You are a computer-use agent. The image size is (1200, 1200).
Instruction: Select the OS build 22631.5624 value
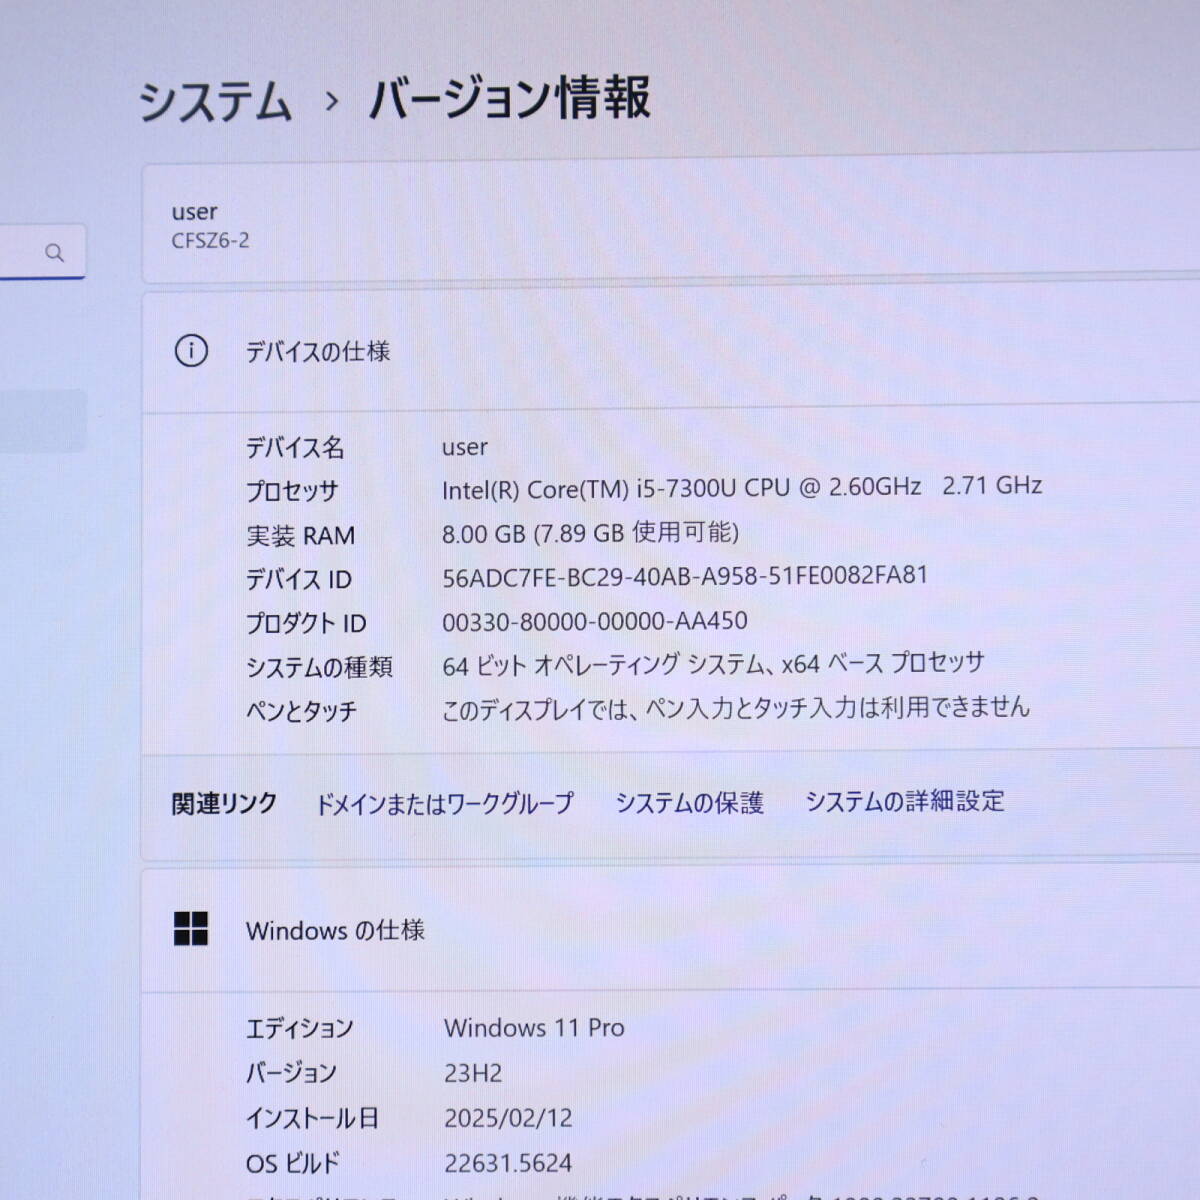pyautogui.click(x=508, y=1163)
